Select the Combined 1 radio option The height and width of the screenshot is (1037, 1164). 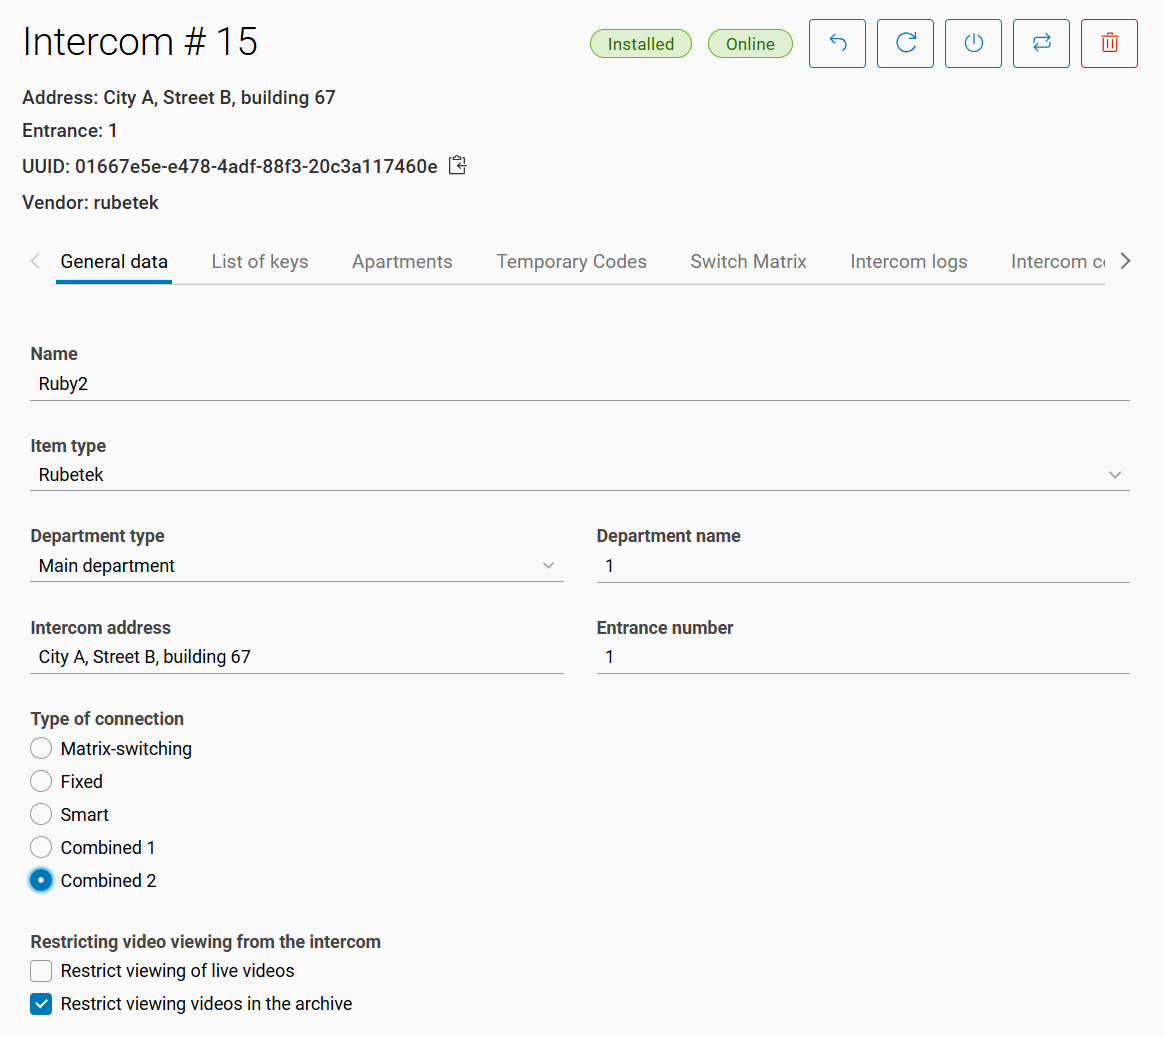tap(41, 848)
